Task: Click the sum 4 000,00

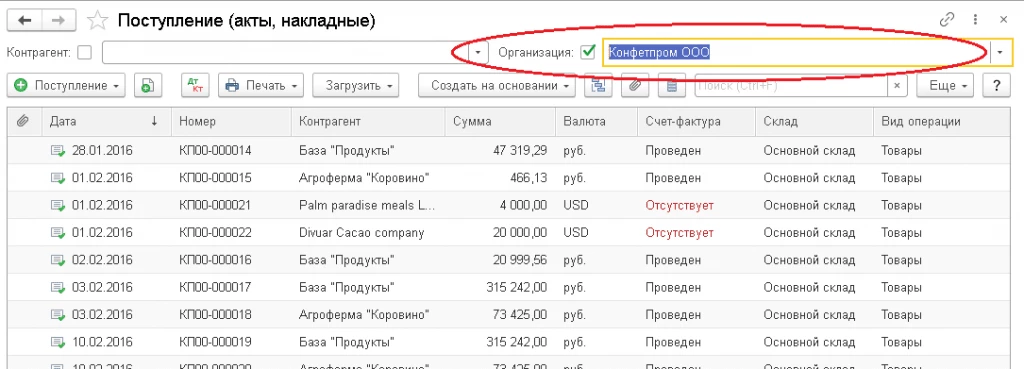Action: pyautogui.click(x=524, y=205)
